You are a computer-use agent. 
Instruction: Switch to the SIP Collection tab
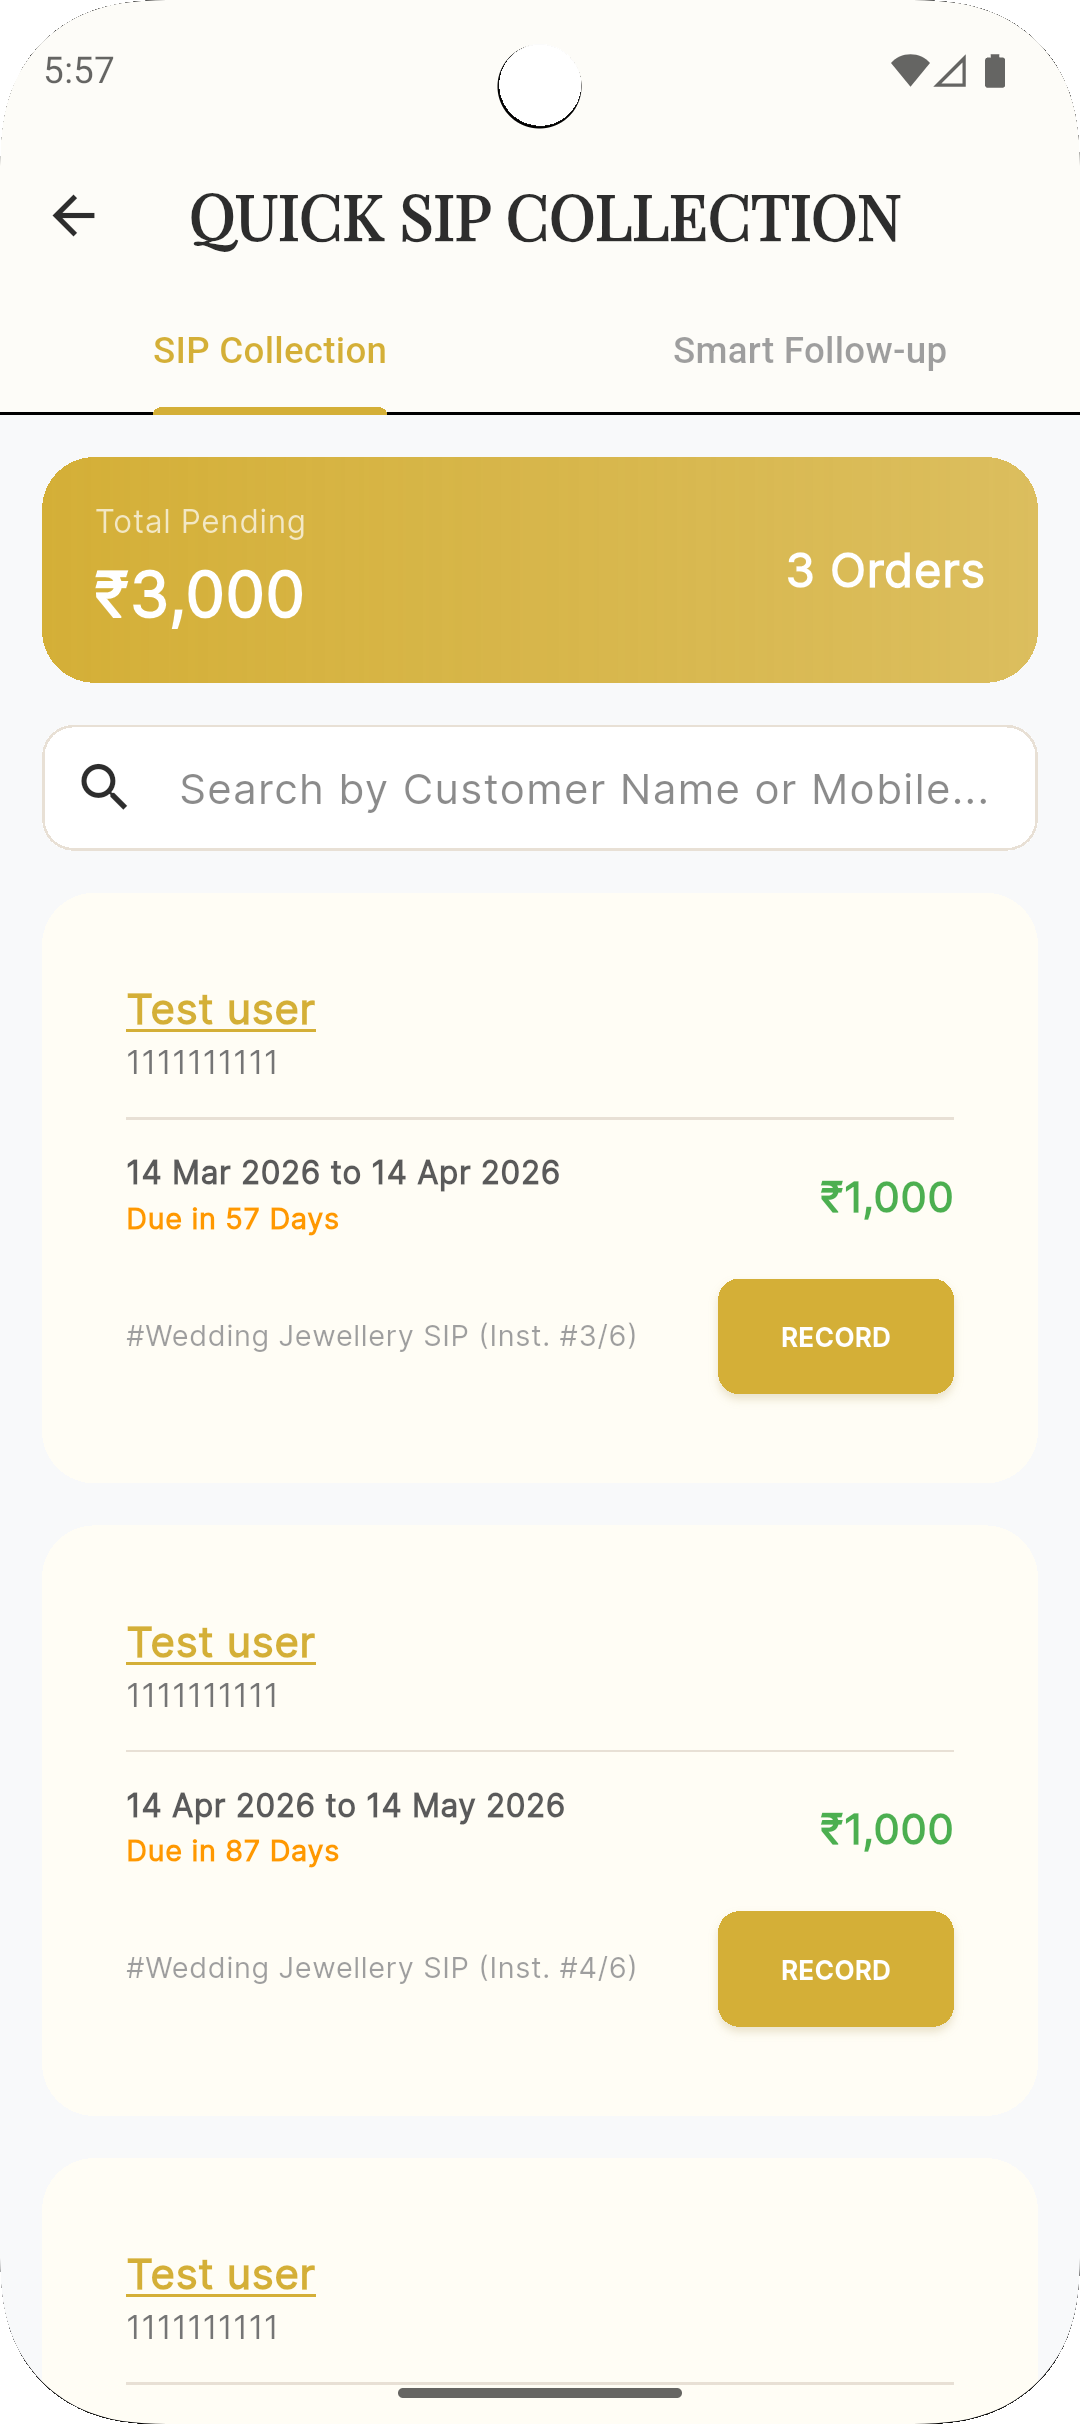pyautogui.click(x=270, y=351)
